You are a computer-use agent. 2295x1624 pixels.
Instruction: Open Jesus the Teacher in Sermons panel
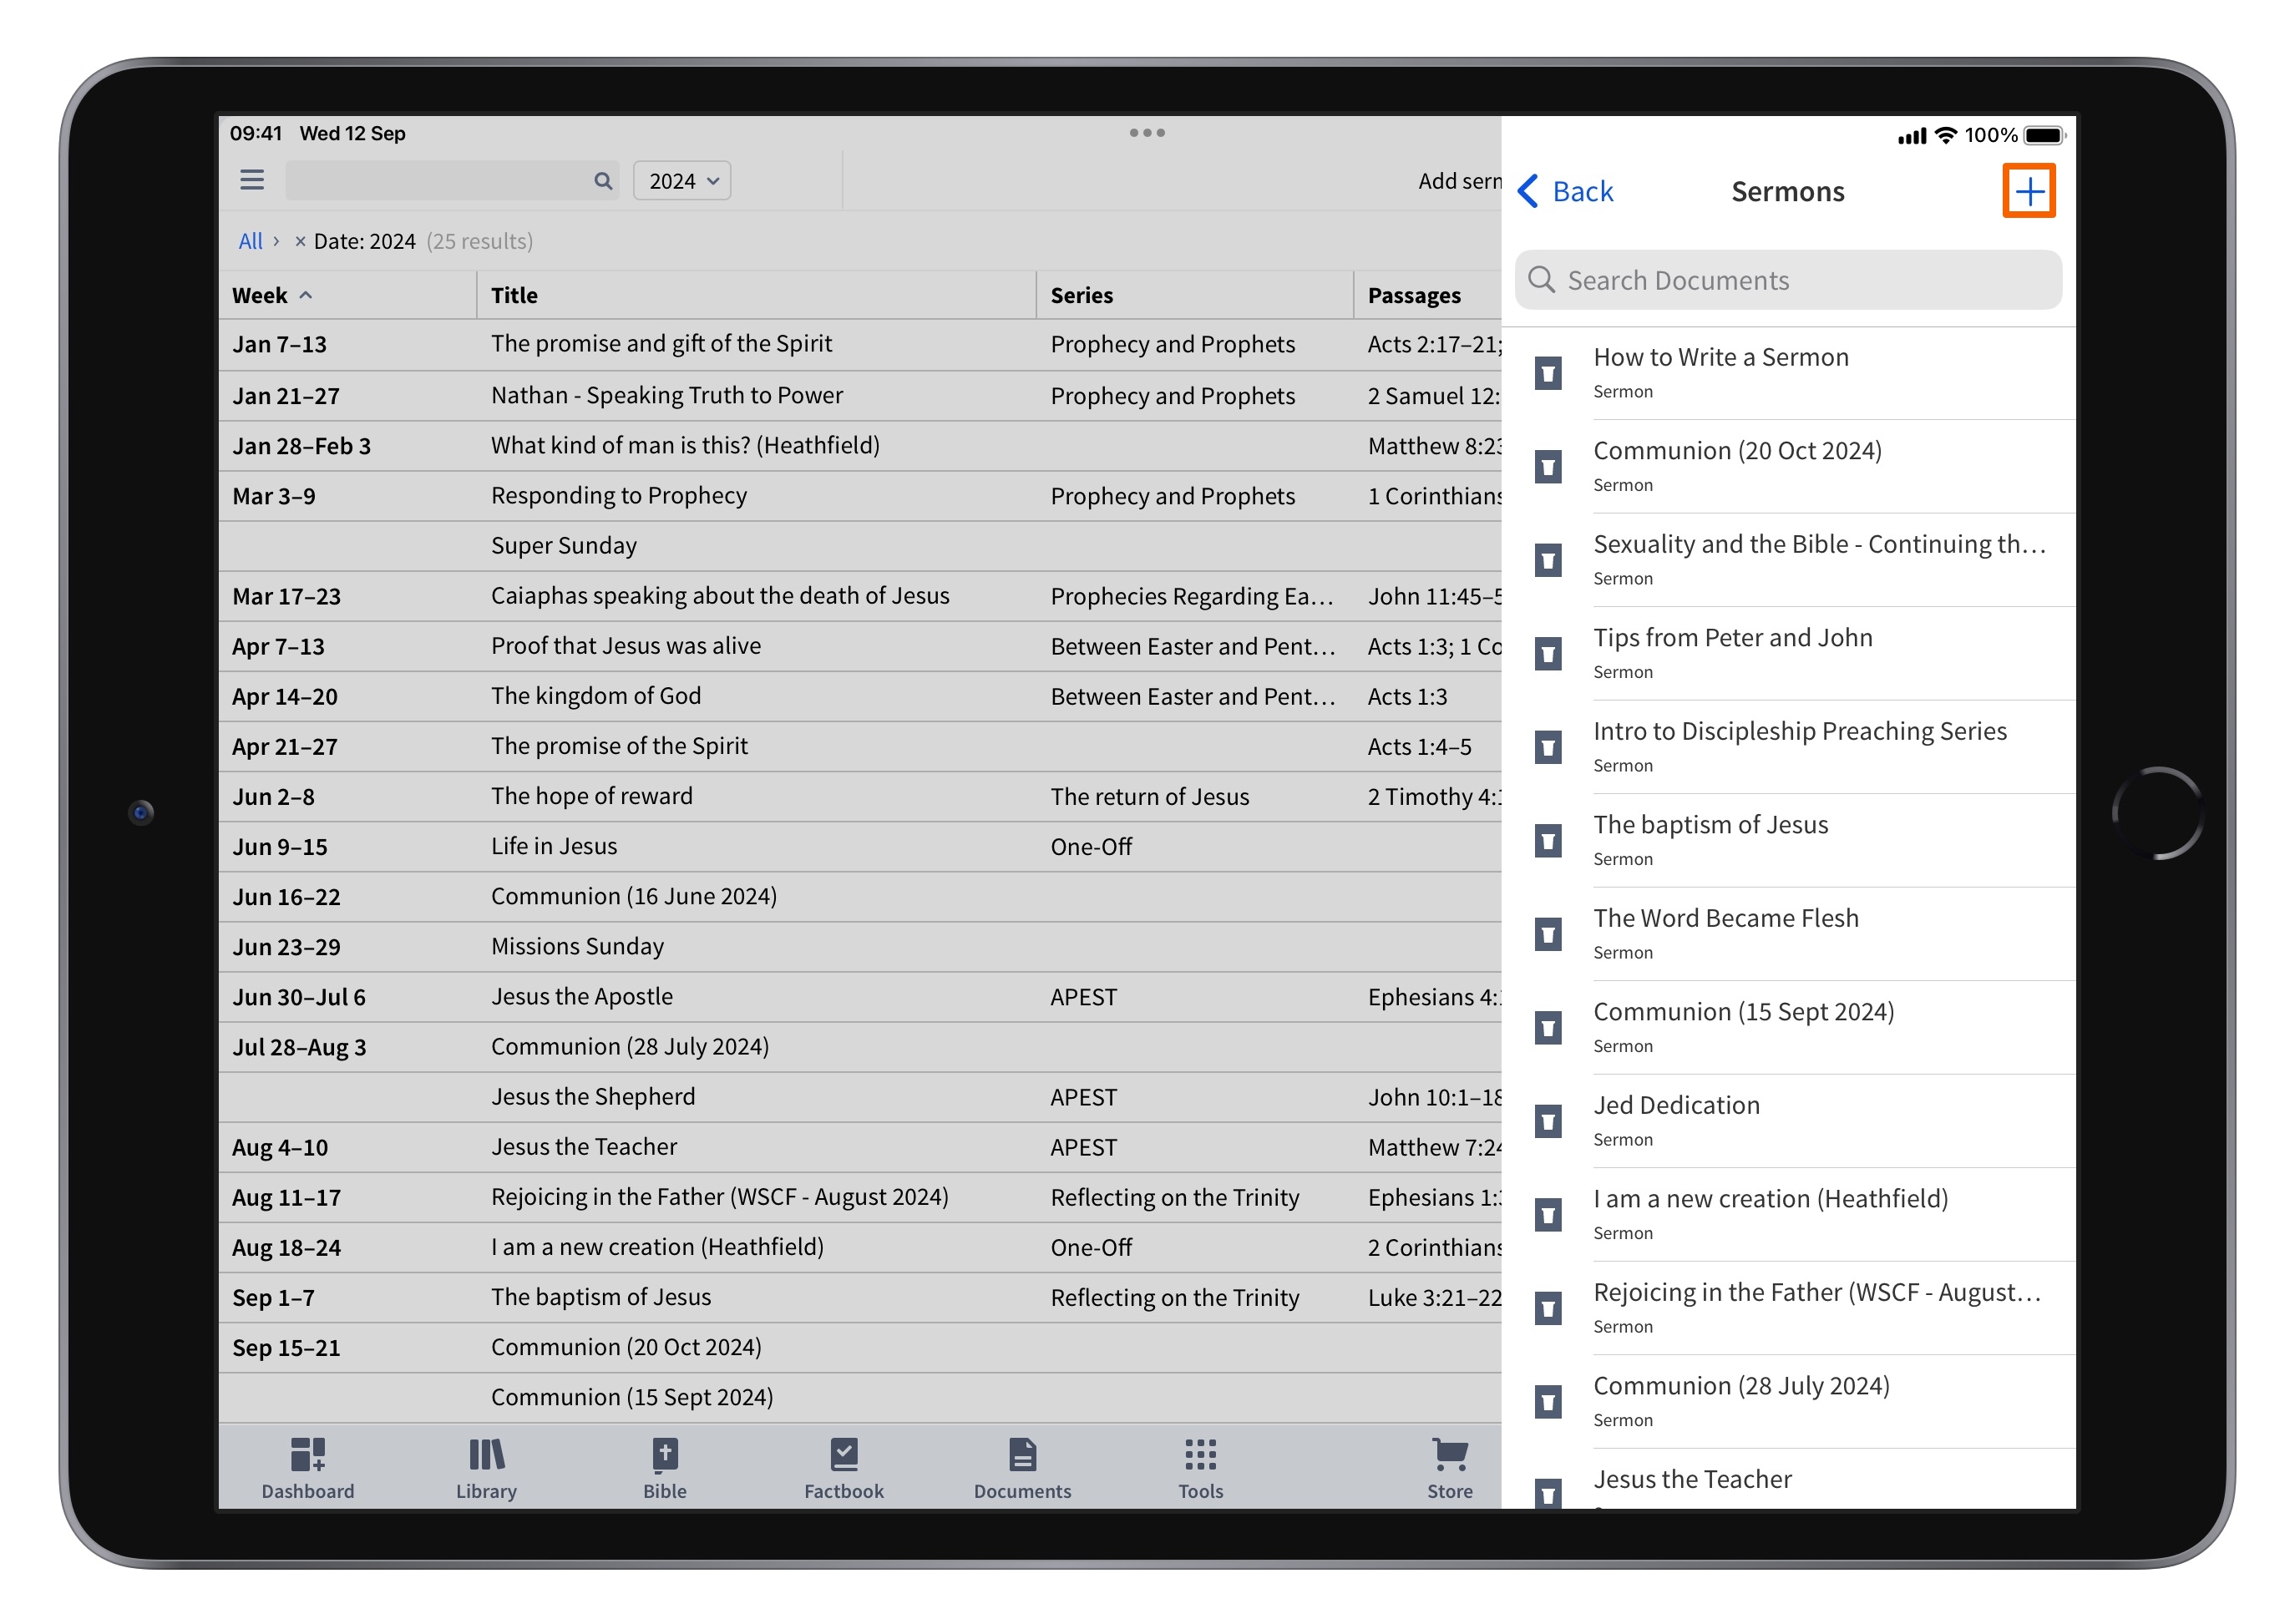(1788, 1480)
